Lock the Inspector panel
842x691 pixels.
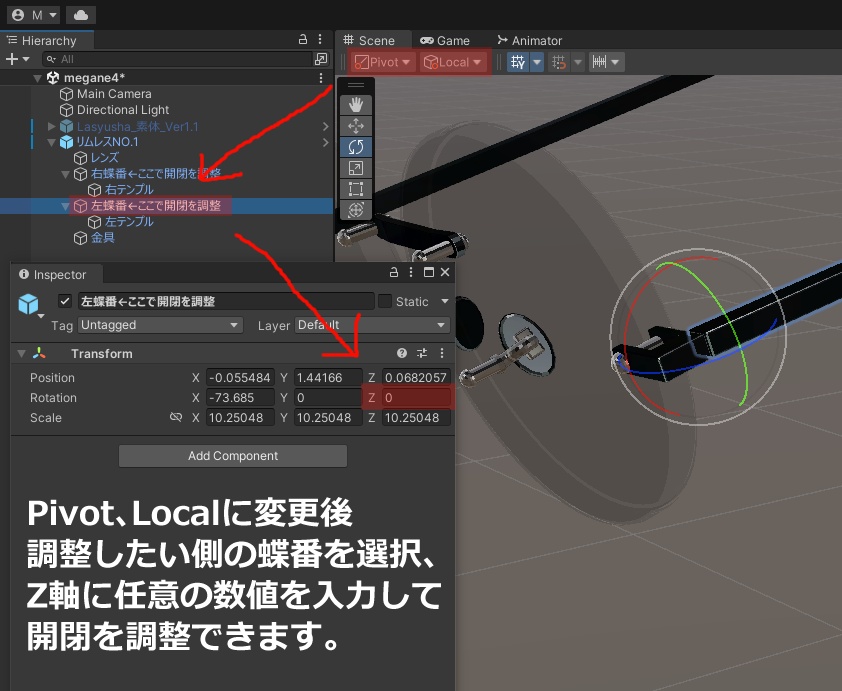point(394,272)
